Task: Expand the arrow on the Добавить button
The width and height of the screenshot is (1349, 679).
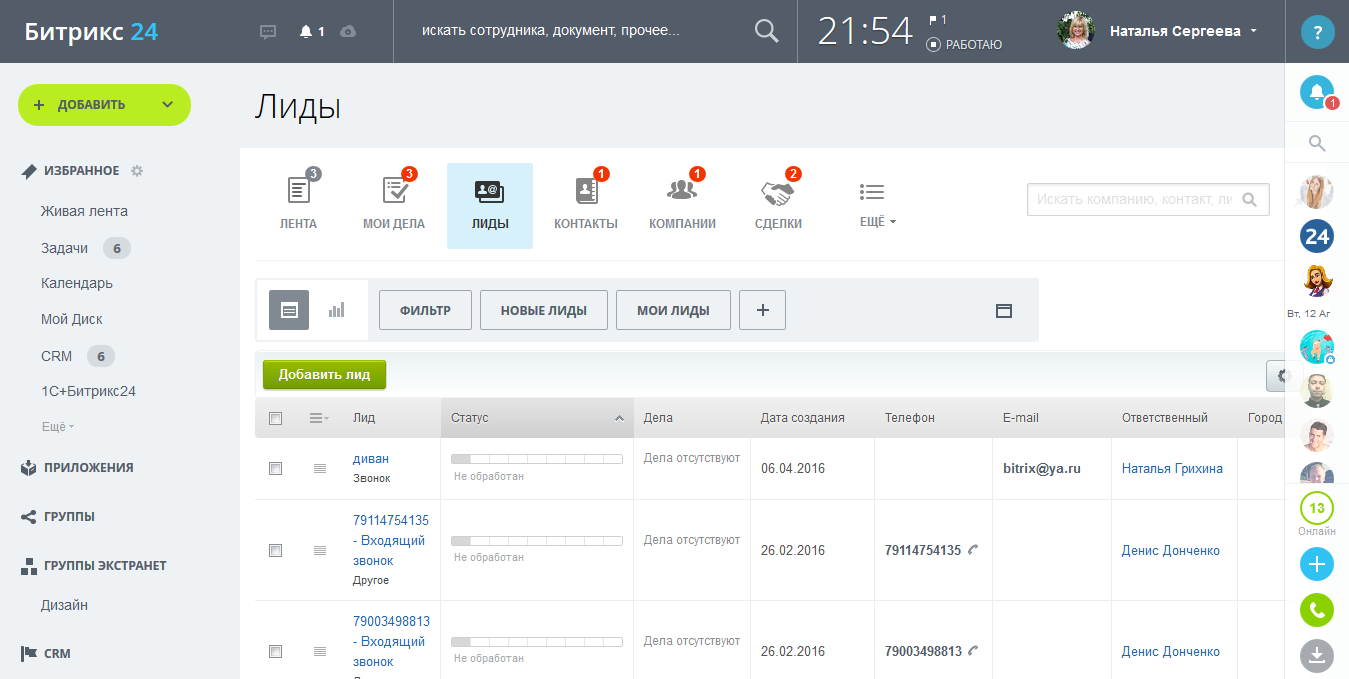Action: pos(167,105)
